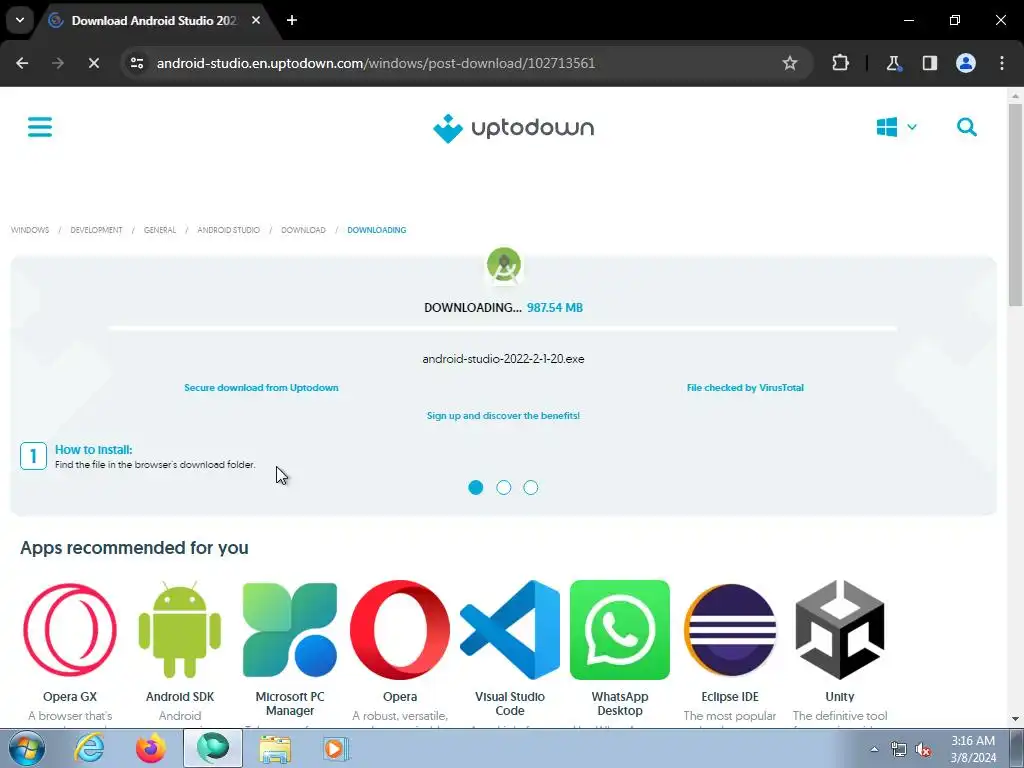Go to the Download breadcrumb

point(303,230)
